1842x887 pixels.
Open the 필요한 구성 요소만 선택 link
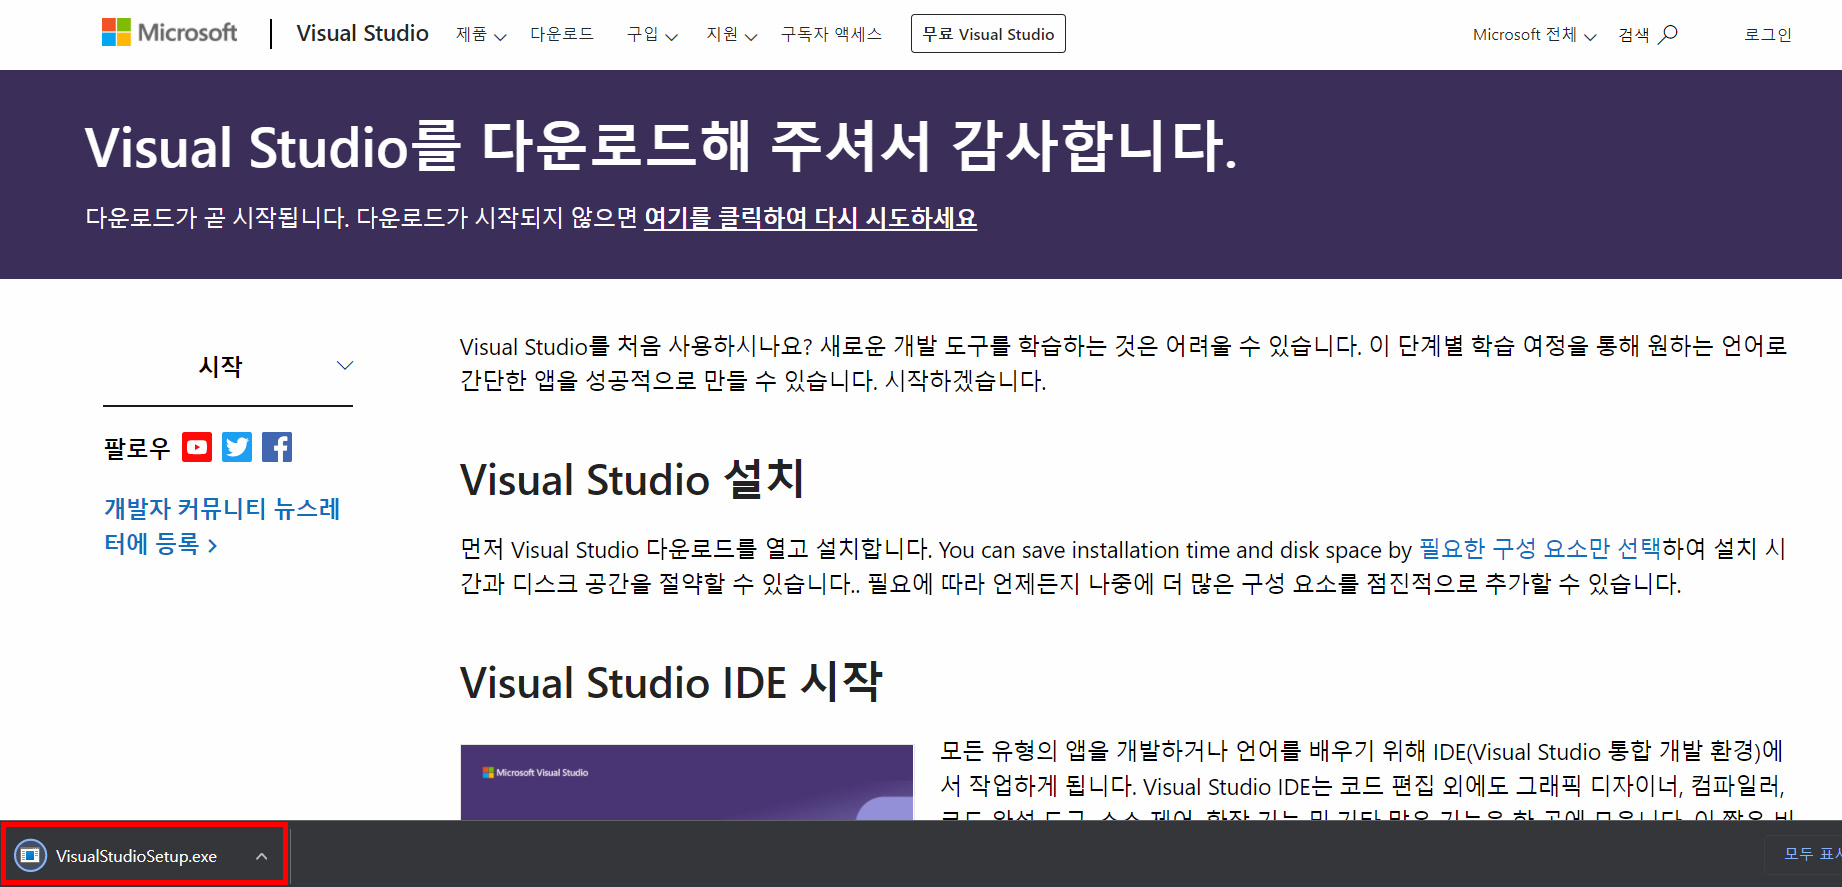coord(1540,548)
